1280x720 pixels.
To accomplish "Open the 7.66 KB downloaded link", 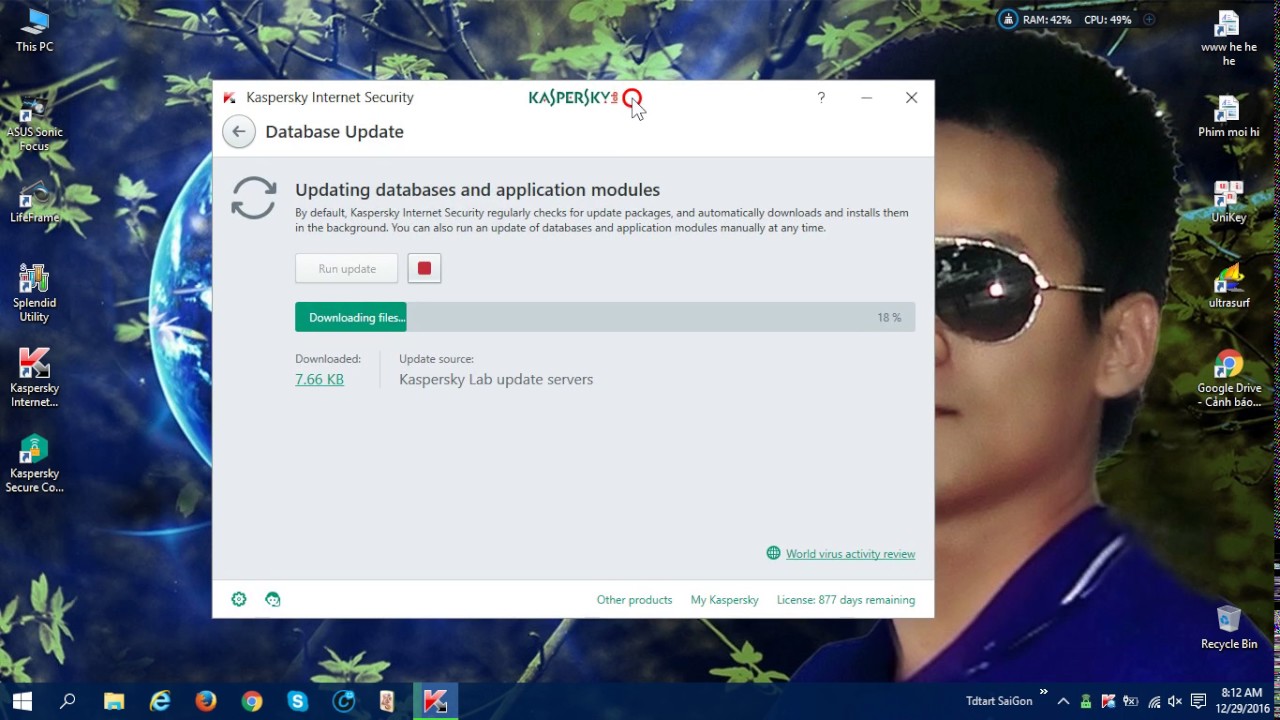I will coord(319,379).
